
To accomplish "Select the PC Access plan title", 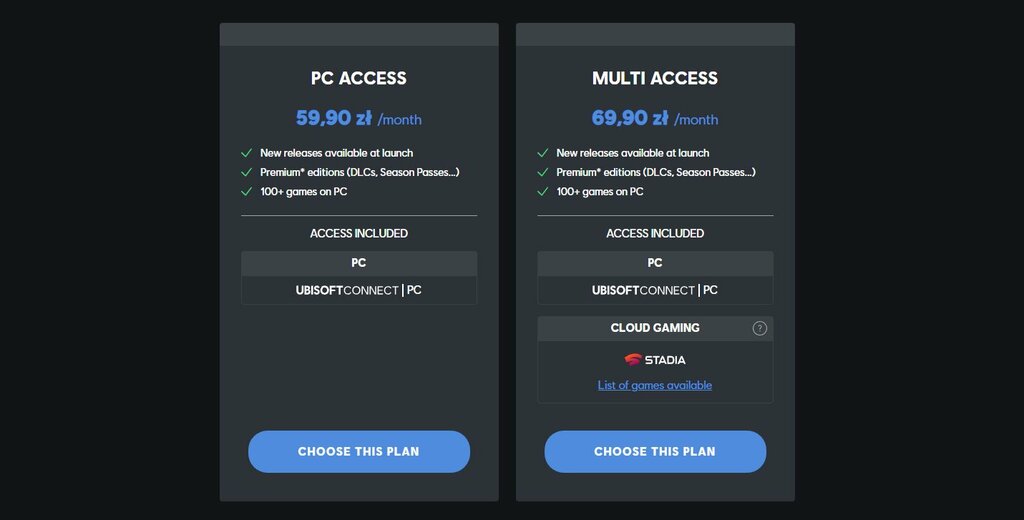I will 359,78.
